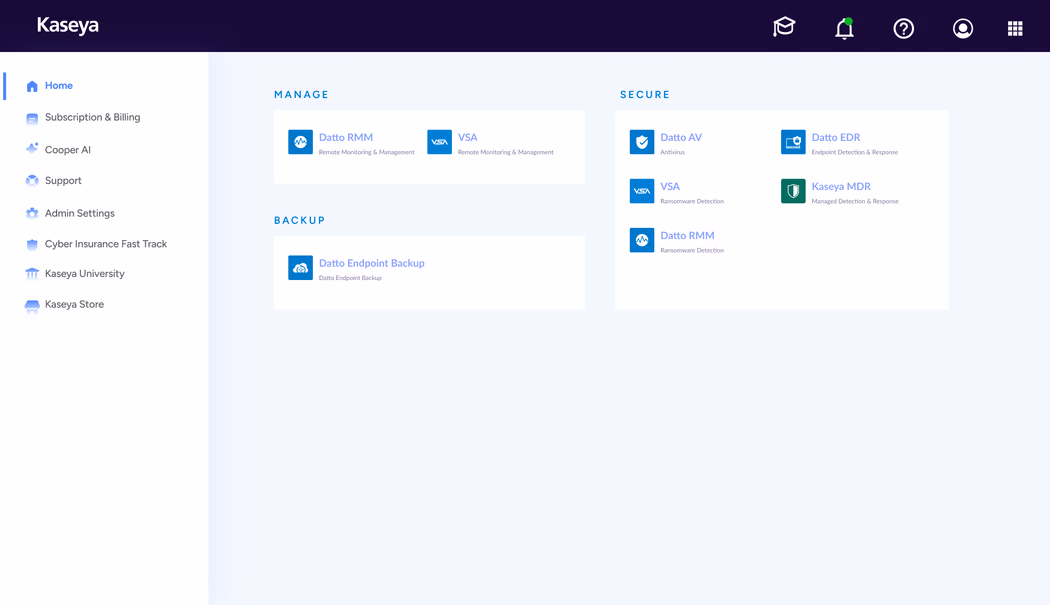Click the Datto Endpoint Backup cloud icon
1050x605 pixels.
(301, 268)
